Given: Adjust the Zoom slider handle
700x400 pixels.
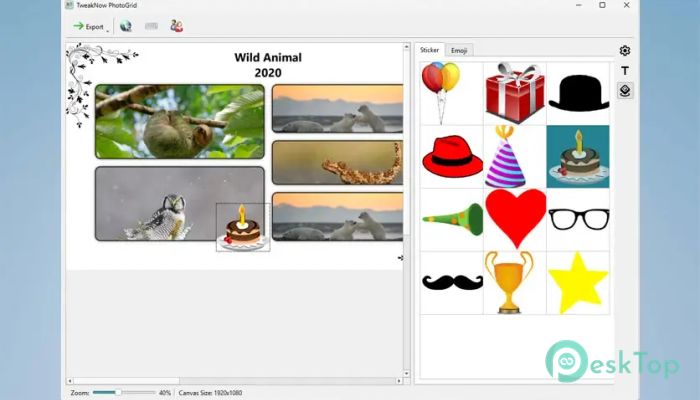Looking at the screenshot, I should pyautogui.click(x=118, y=392).
